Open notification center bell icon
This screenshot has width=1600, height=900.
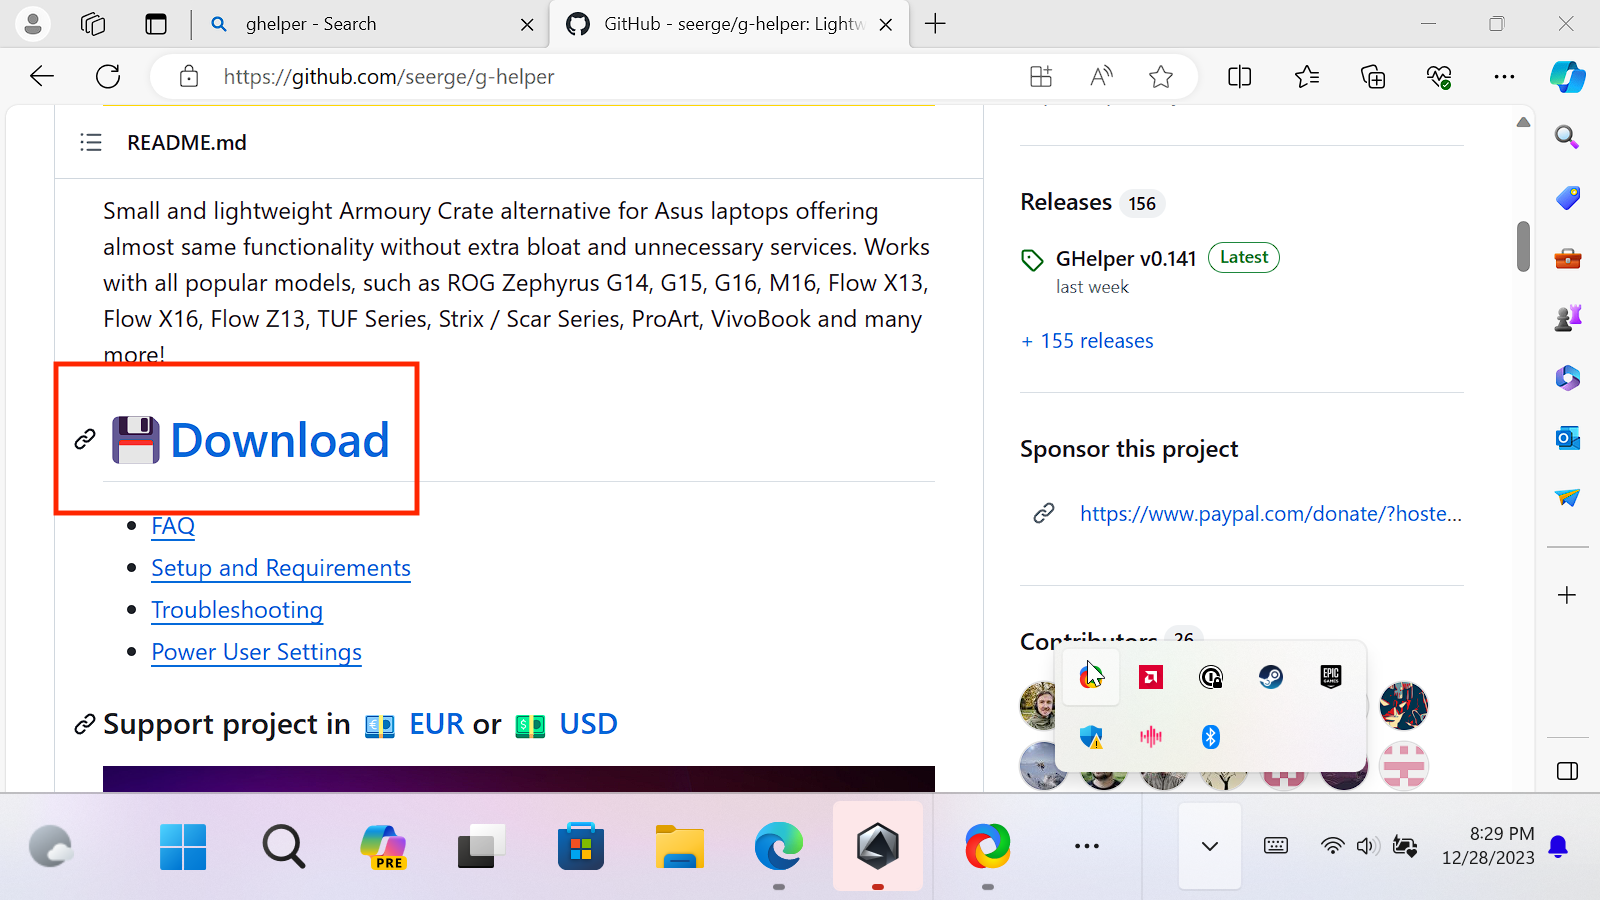1558,847
